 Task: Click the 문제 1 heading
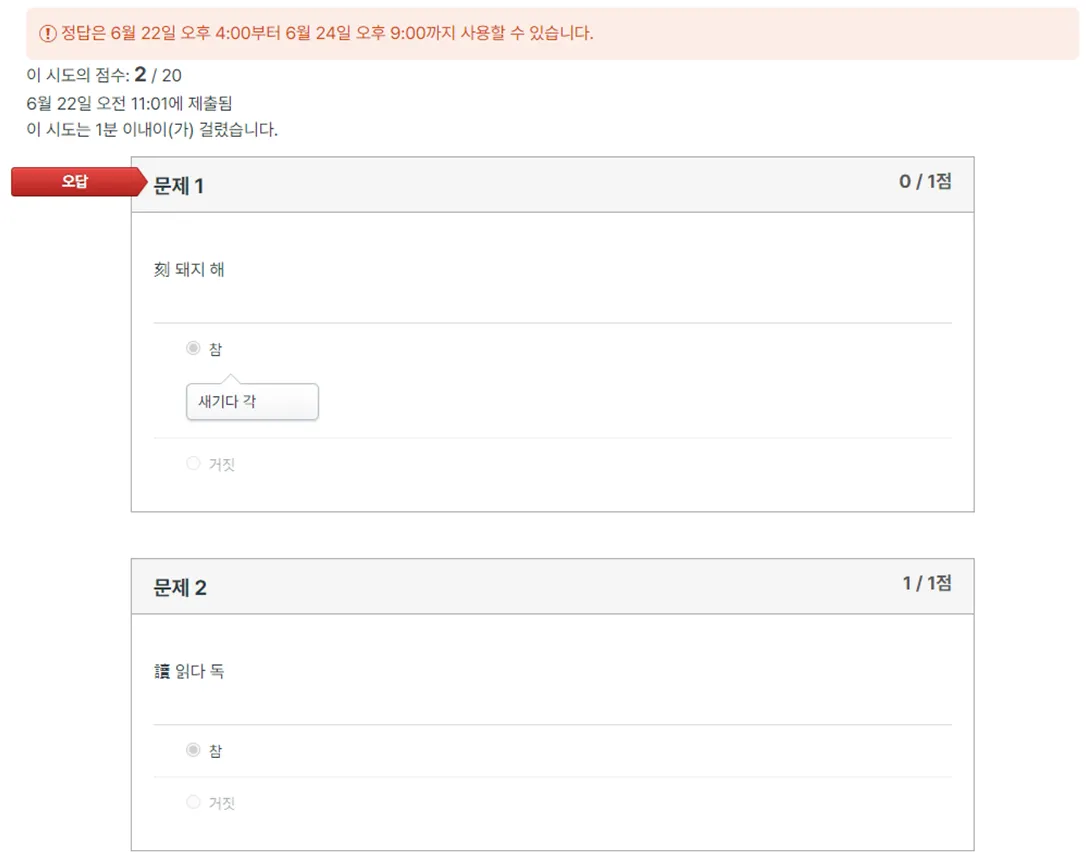click(x=178, y=186)
